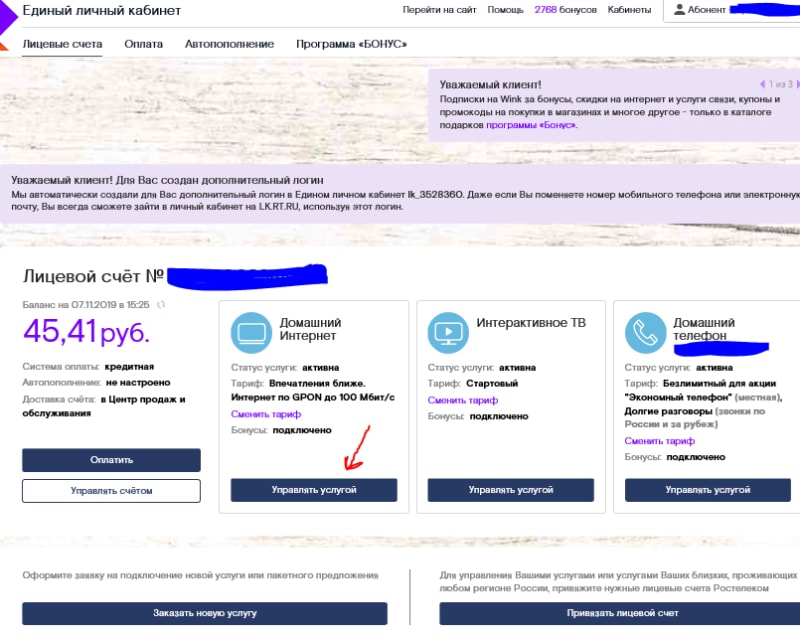Click the Впечатления ближе tariff name
800x640 pixels.
[x=317, y=383]
